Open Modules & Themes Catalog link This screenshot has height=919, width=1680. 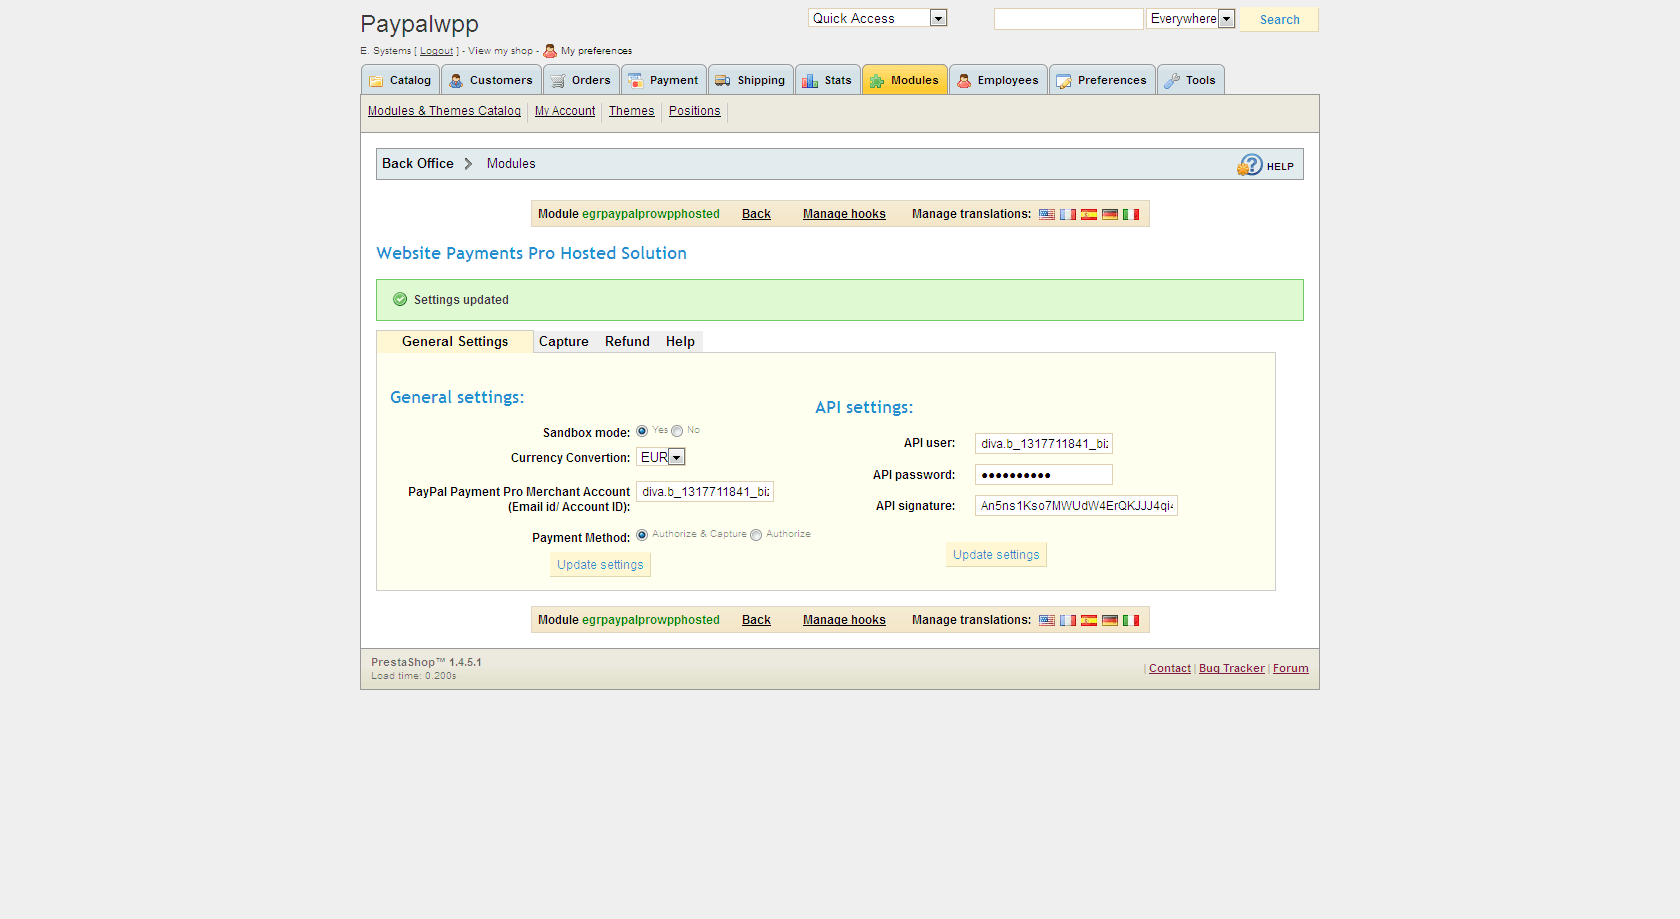click(444, 111)
